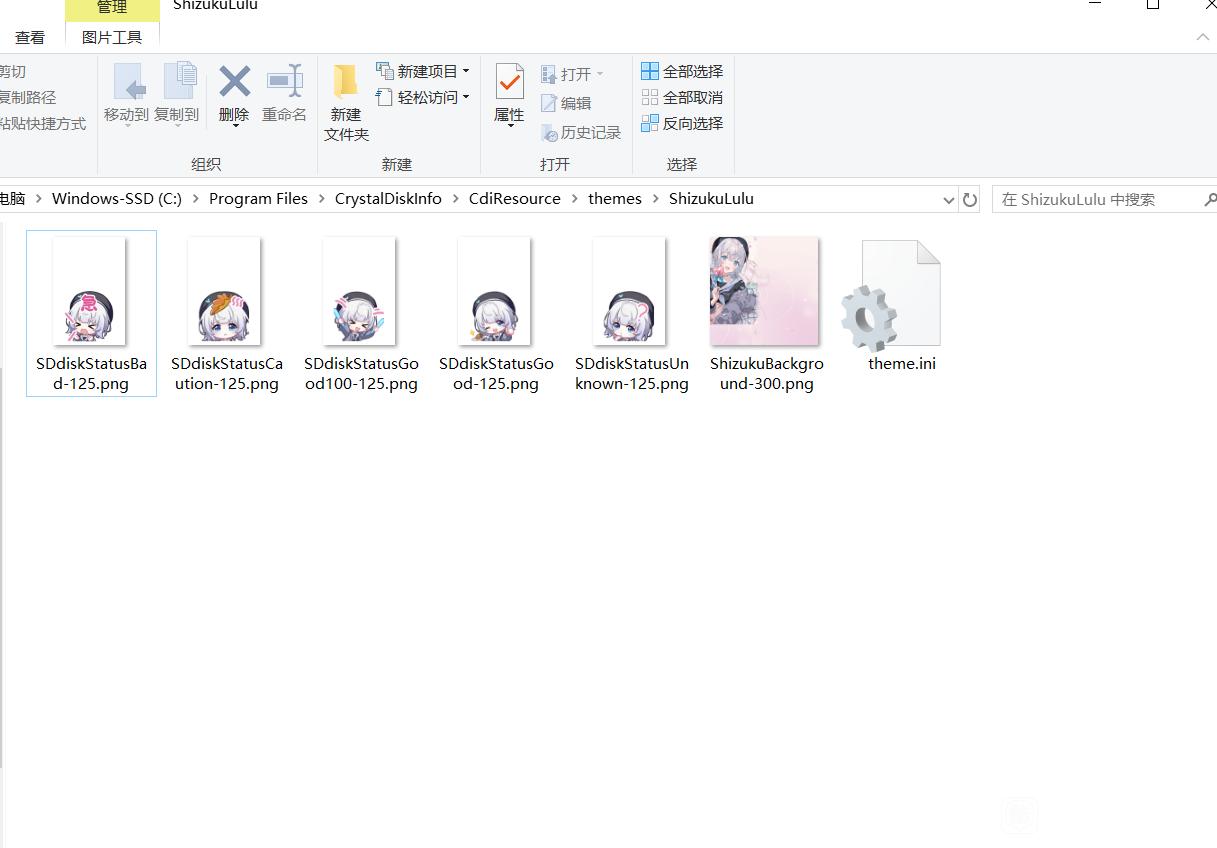The width and height of the screenshot is (1217, 848).
Task: Click the Copy to (复制到) icon
Action: (x=179, y=81)
